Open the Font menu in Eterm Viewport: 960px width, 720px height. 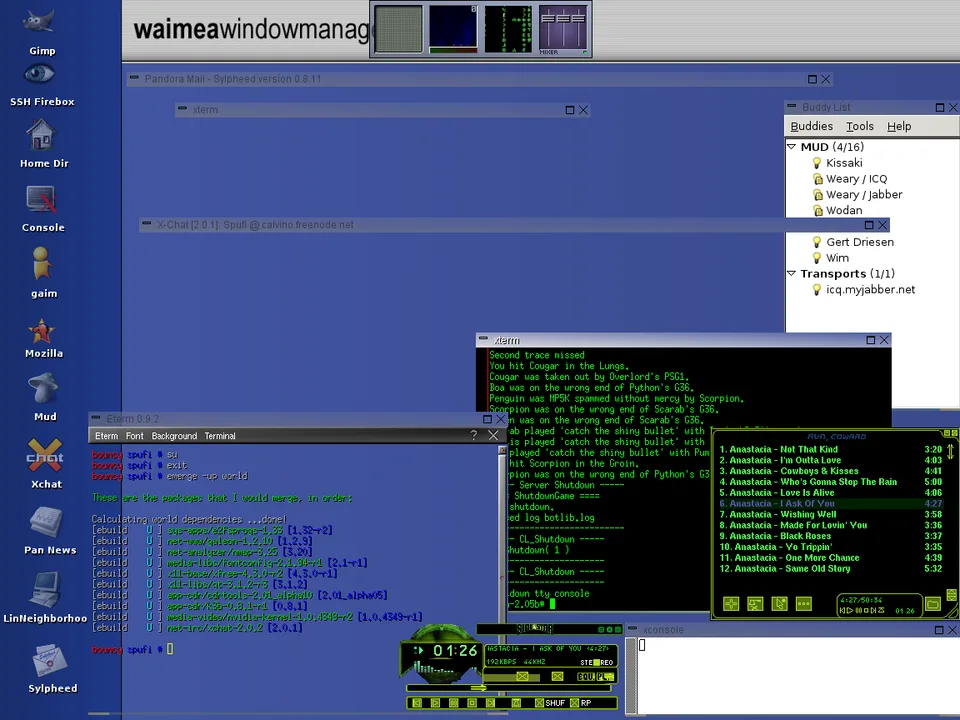click(135, 436)
